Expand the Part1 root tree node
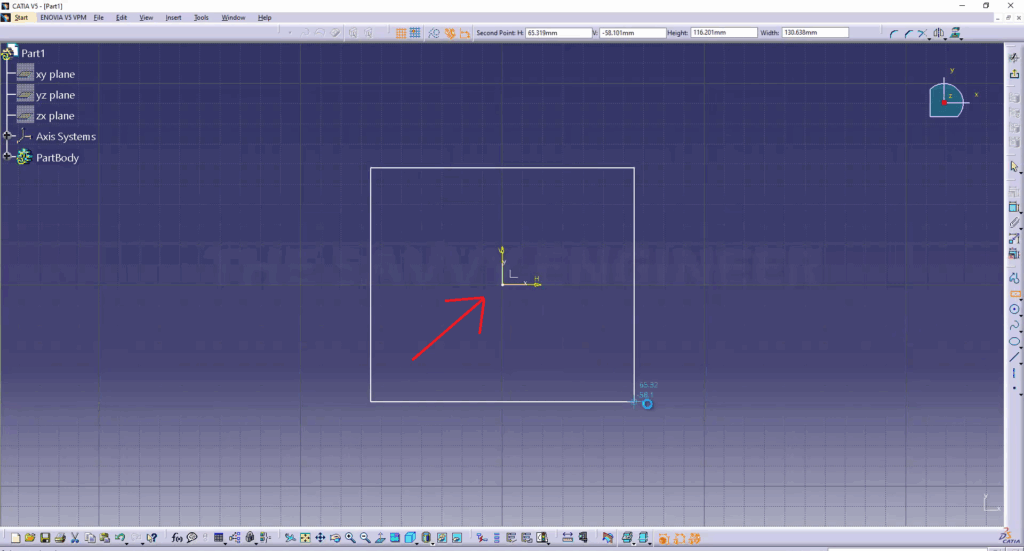This screenshot has width=1024, height=551. pos(8,53)
